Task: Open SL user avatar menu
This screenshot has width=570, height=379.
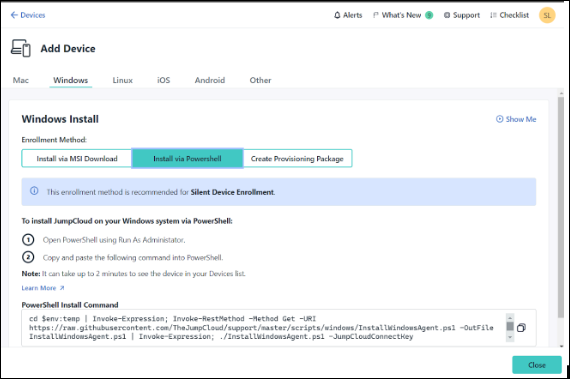Action: click(x=547, y=15)
